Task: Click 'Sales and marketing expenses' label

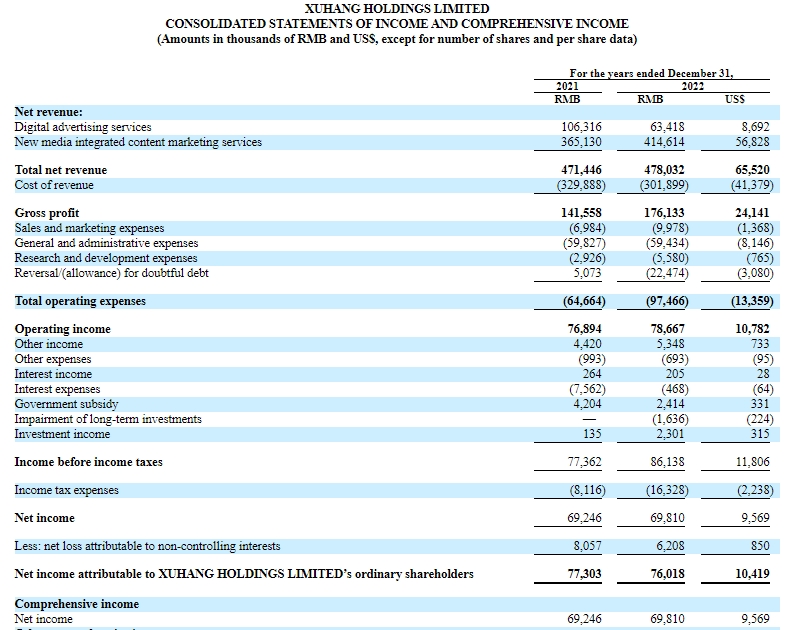Action: (x=89, y=228)
